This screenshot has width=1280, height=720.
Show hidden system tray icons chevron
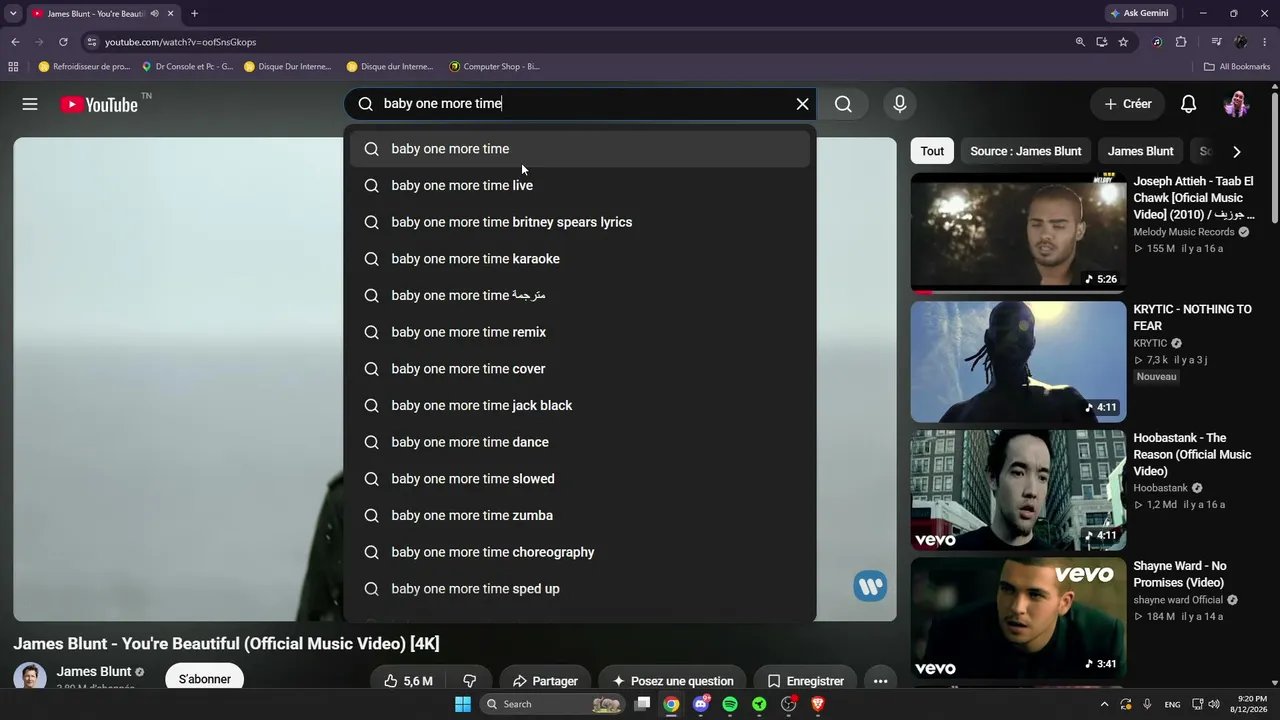(x=1102, y=704)
